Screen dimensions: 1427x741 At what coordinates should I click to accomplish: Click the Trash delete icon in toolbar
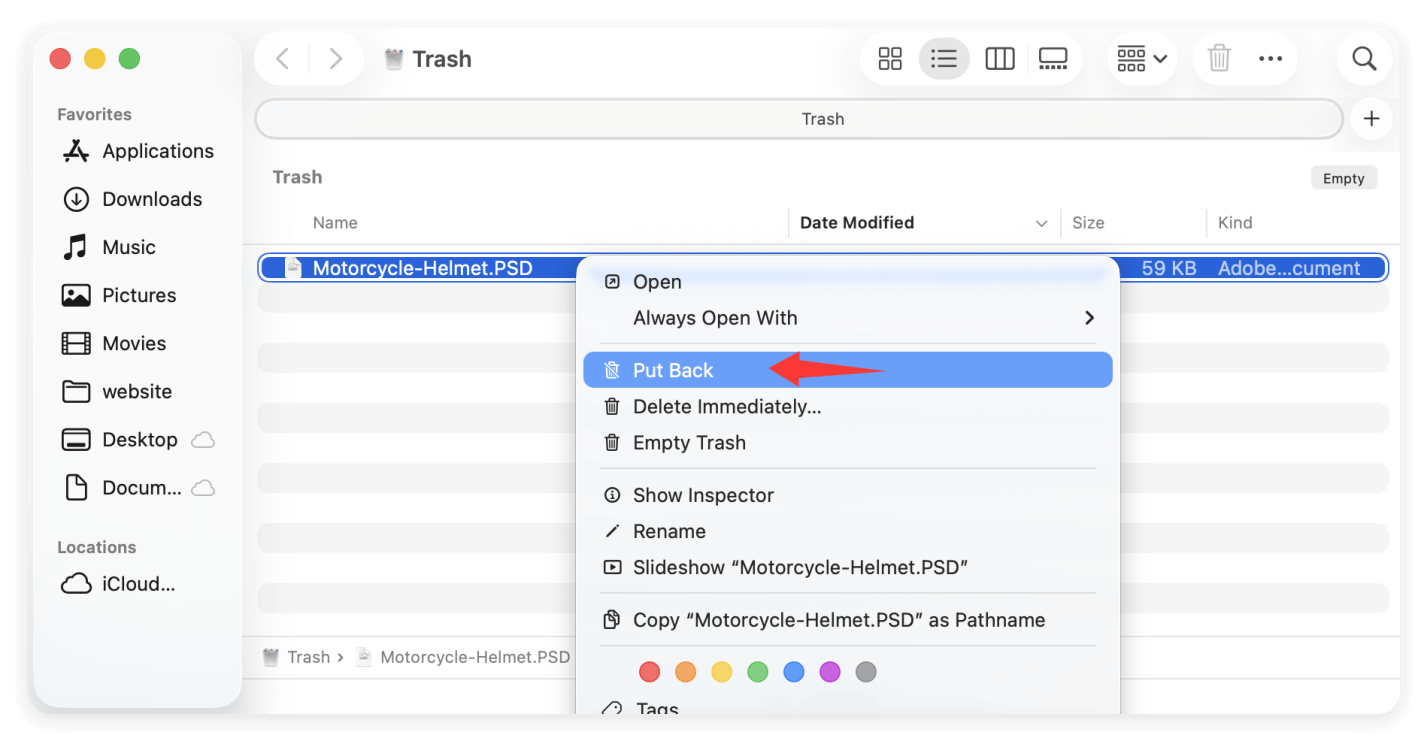(x=1218, y=58)
